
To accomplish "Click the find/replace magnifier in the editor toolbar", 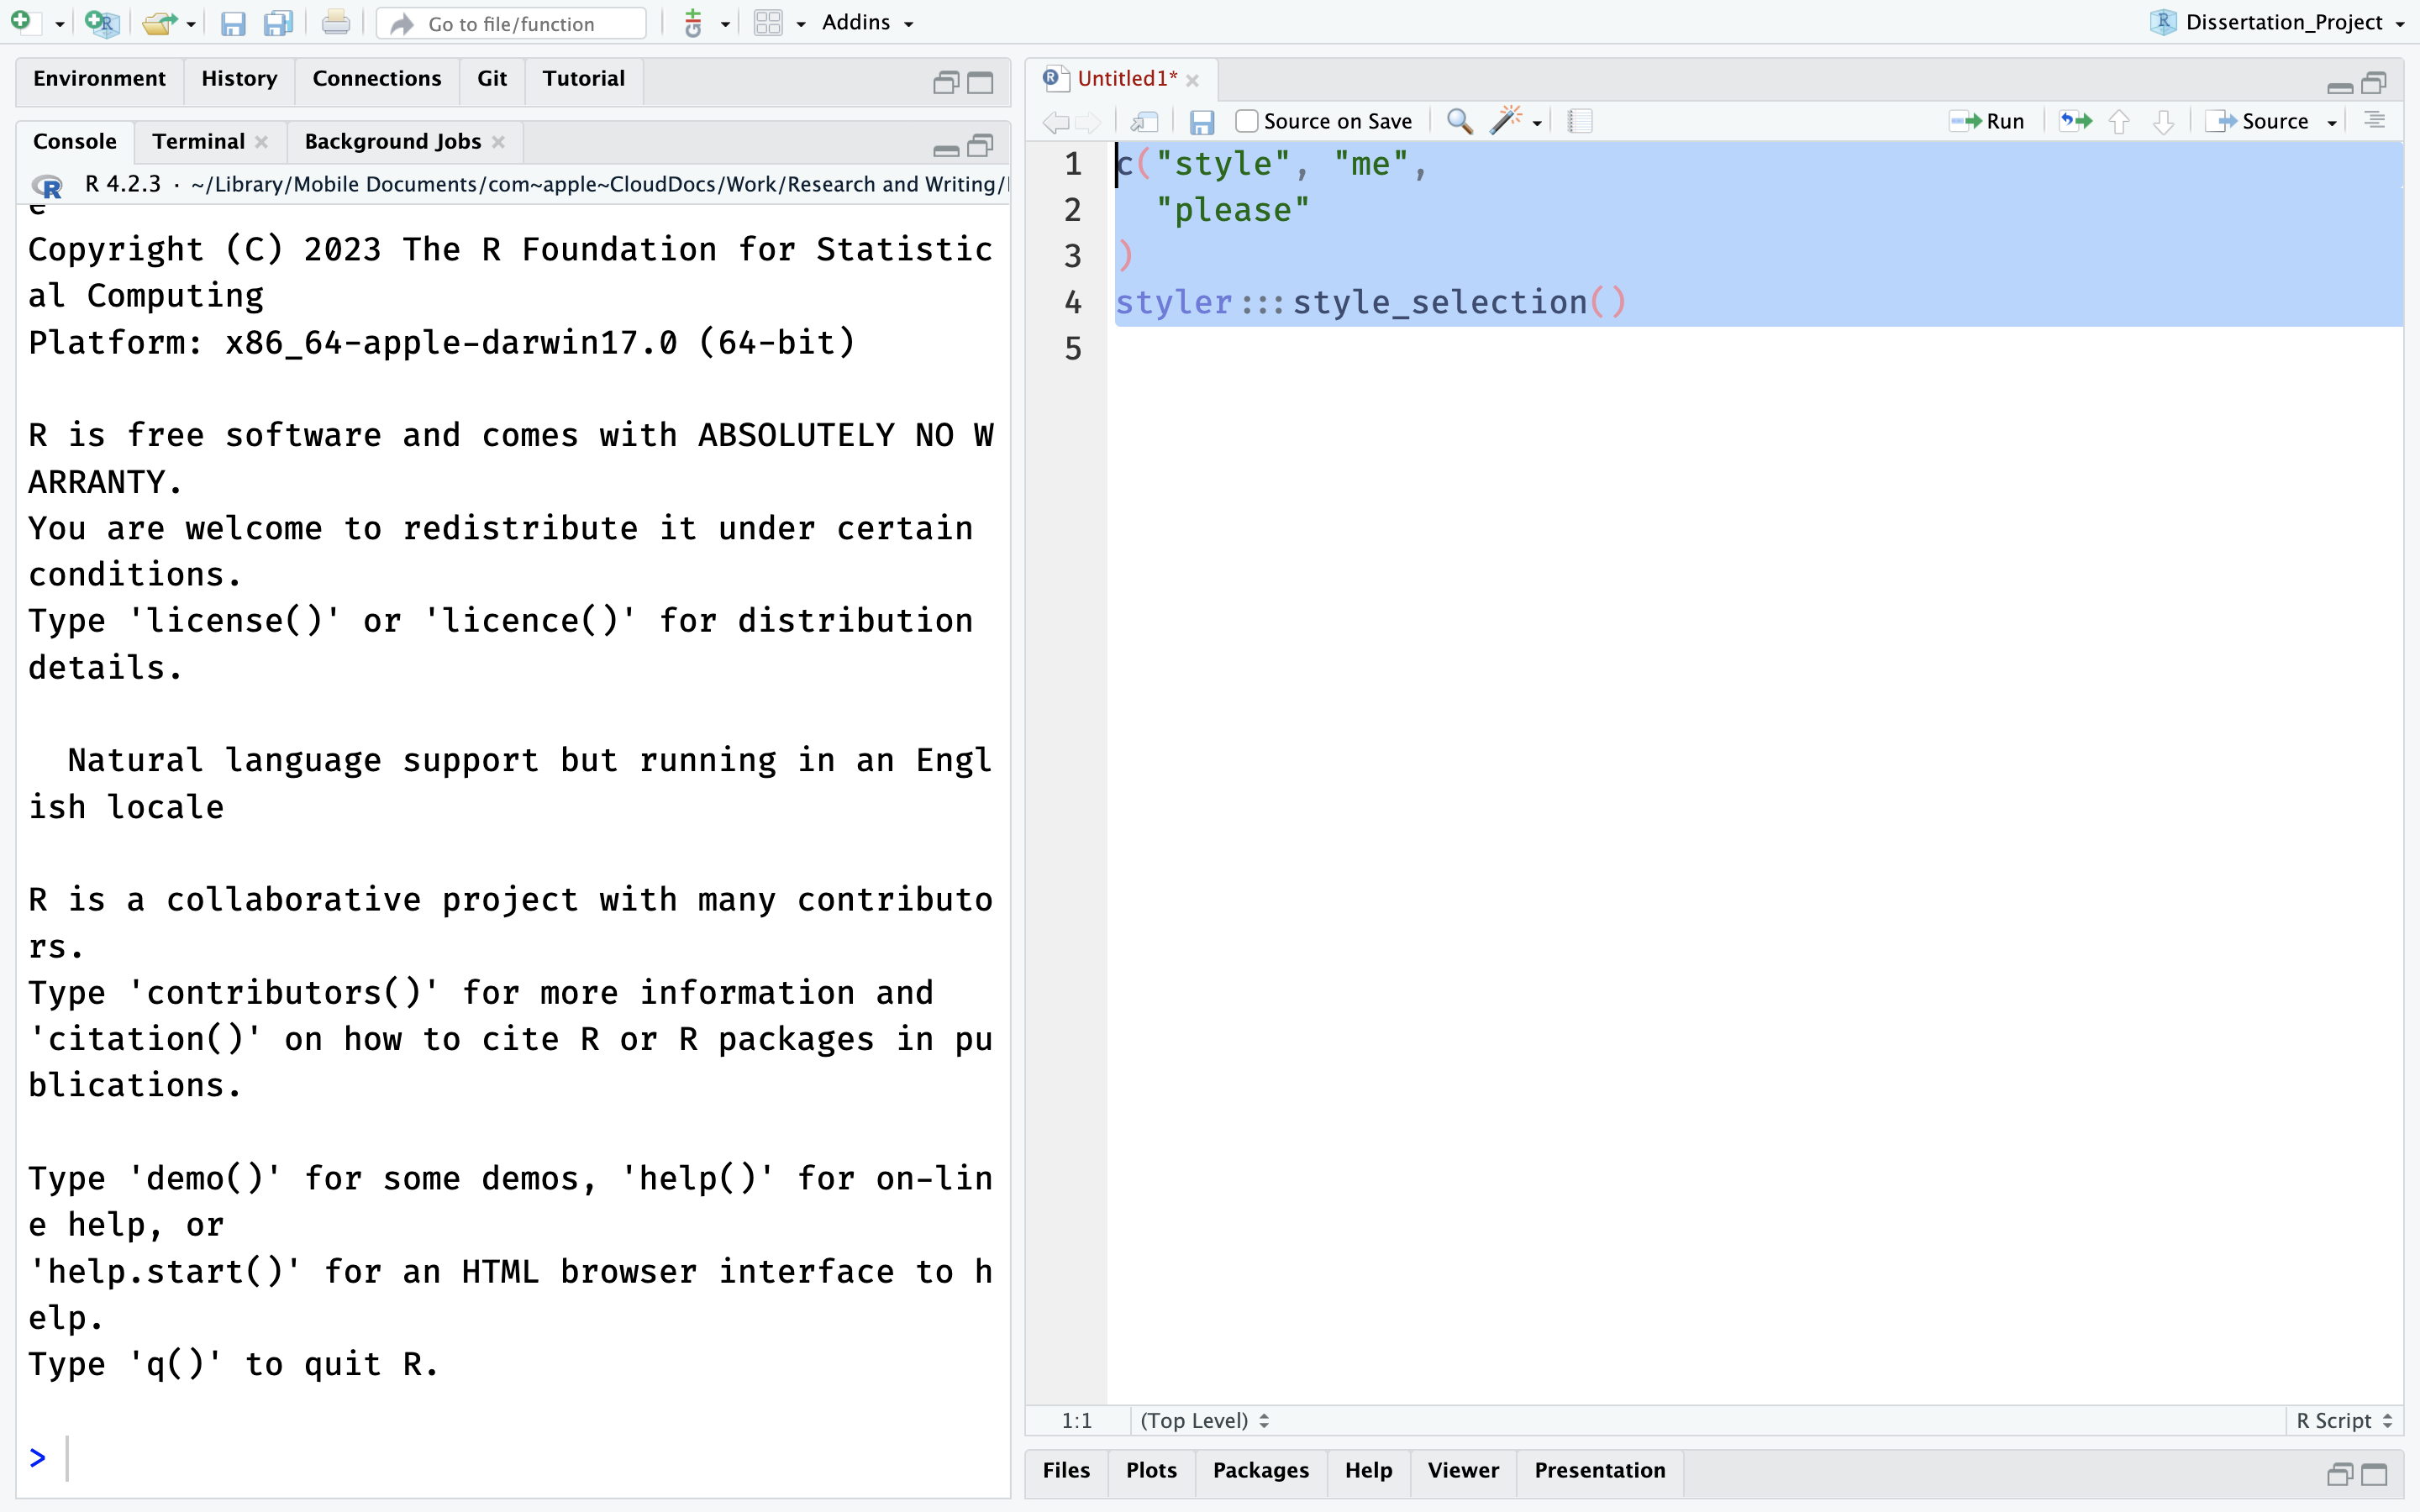I will [1457, 120].
